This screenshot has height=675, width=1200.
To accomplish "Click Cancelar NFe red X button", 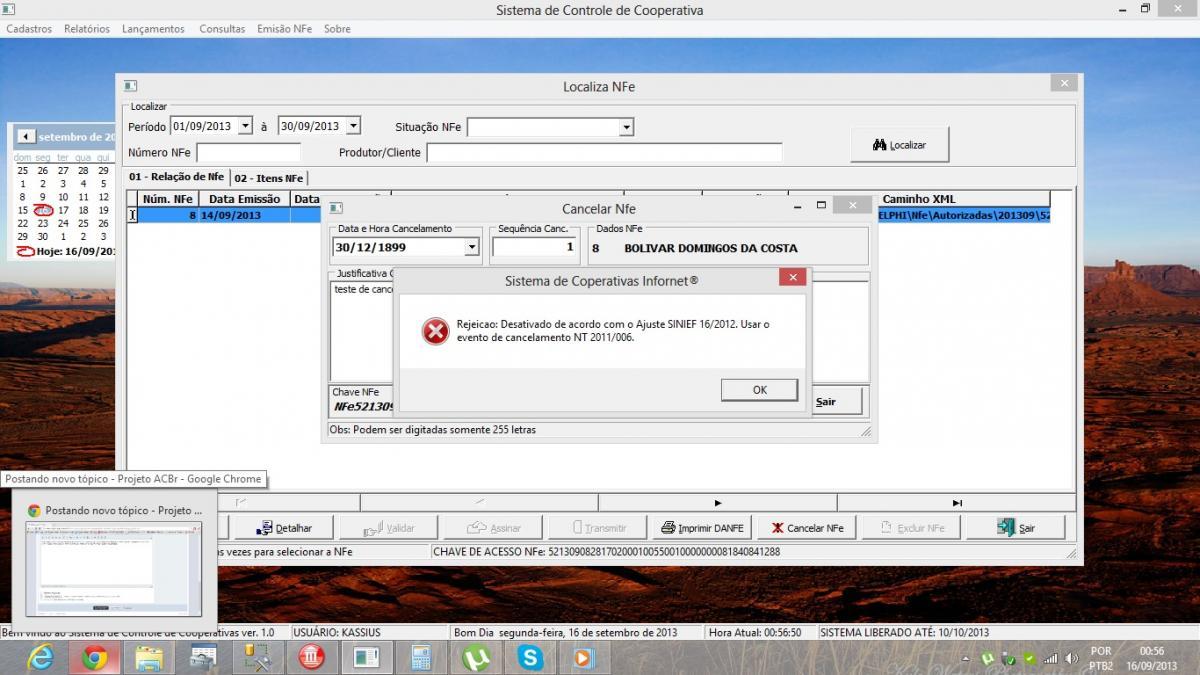I will [x=806, y=528].
